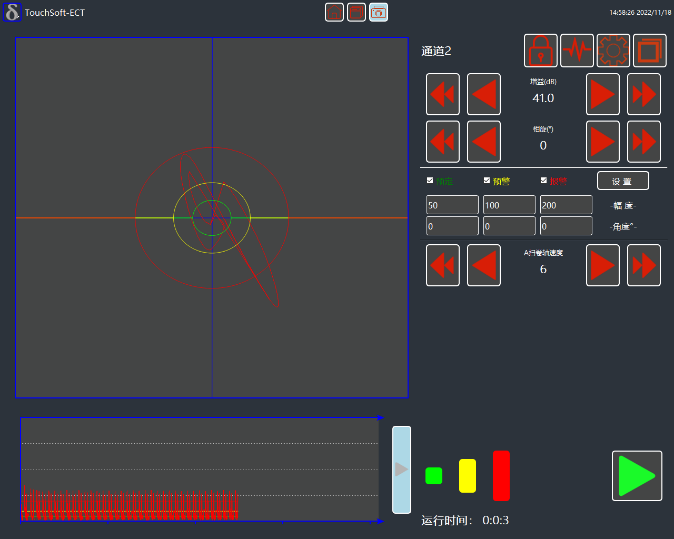This screenshot has height=539, width=674.
Task: Increase gain (dB) with single right arrow
Action: pos(603,94)
